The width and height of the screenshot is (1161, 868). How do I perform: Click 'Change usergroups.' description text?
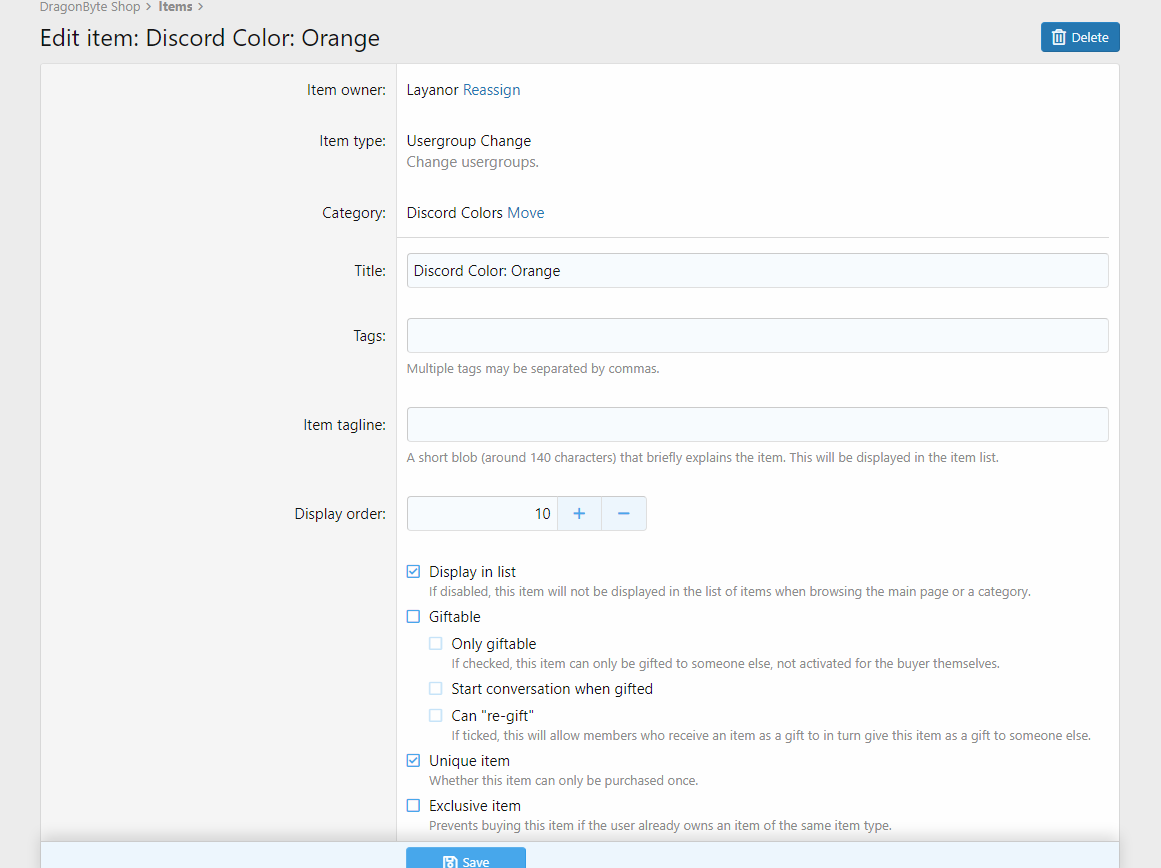coord(472,161)
